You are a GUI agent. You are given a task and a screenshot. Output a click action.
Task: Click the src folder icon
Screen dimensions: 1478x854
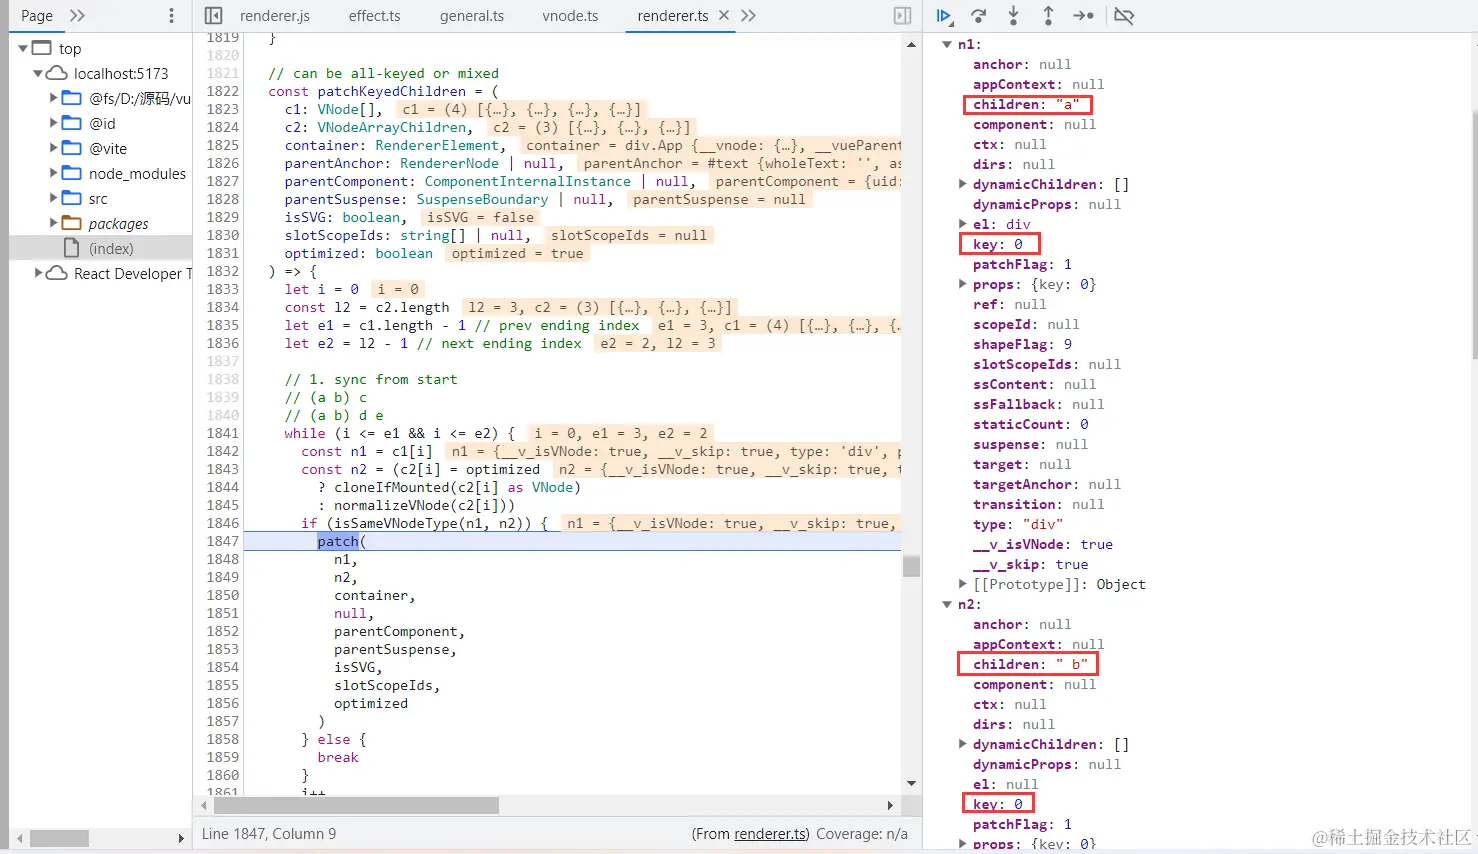72,198
